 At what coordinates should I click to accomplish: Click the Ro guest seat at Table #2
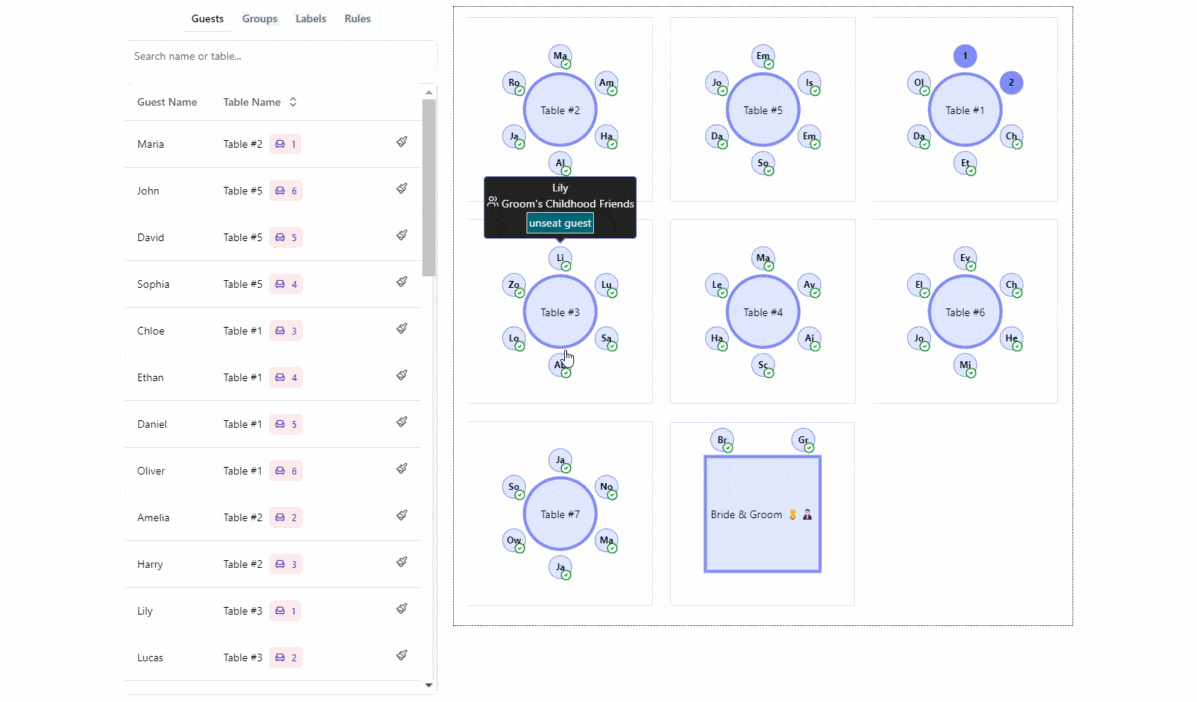tap(514, 82)
